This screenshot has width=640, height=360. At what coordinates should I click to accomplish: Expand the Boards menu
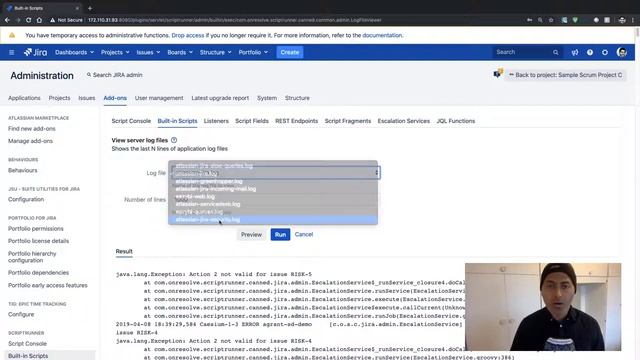180,52
